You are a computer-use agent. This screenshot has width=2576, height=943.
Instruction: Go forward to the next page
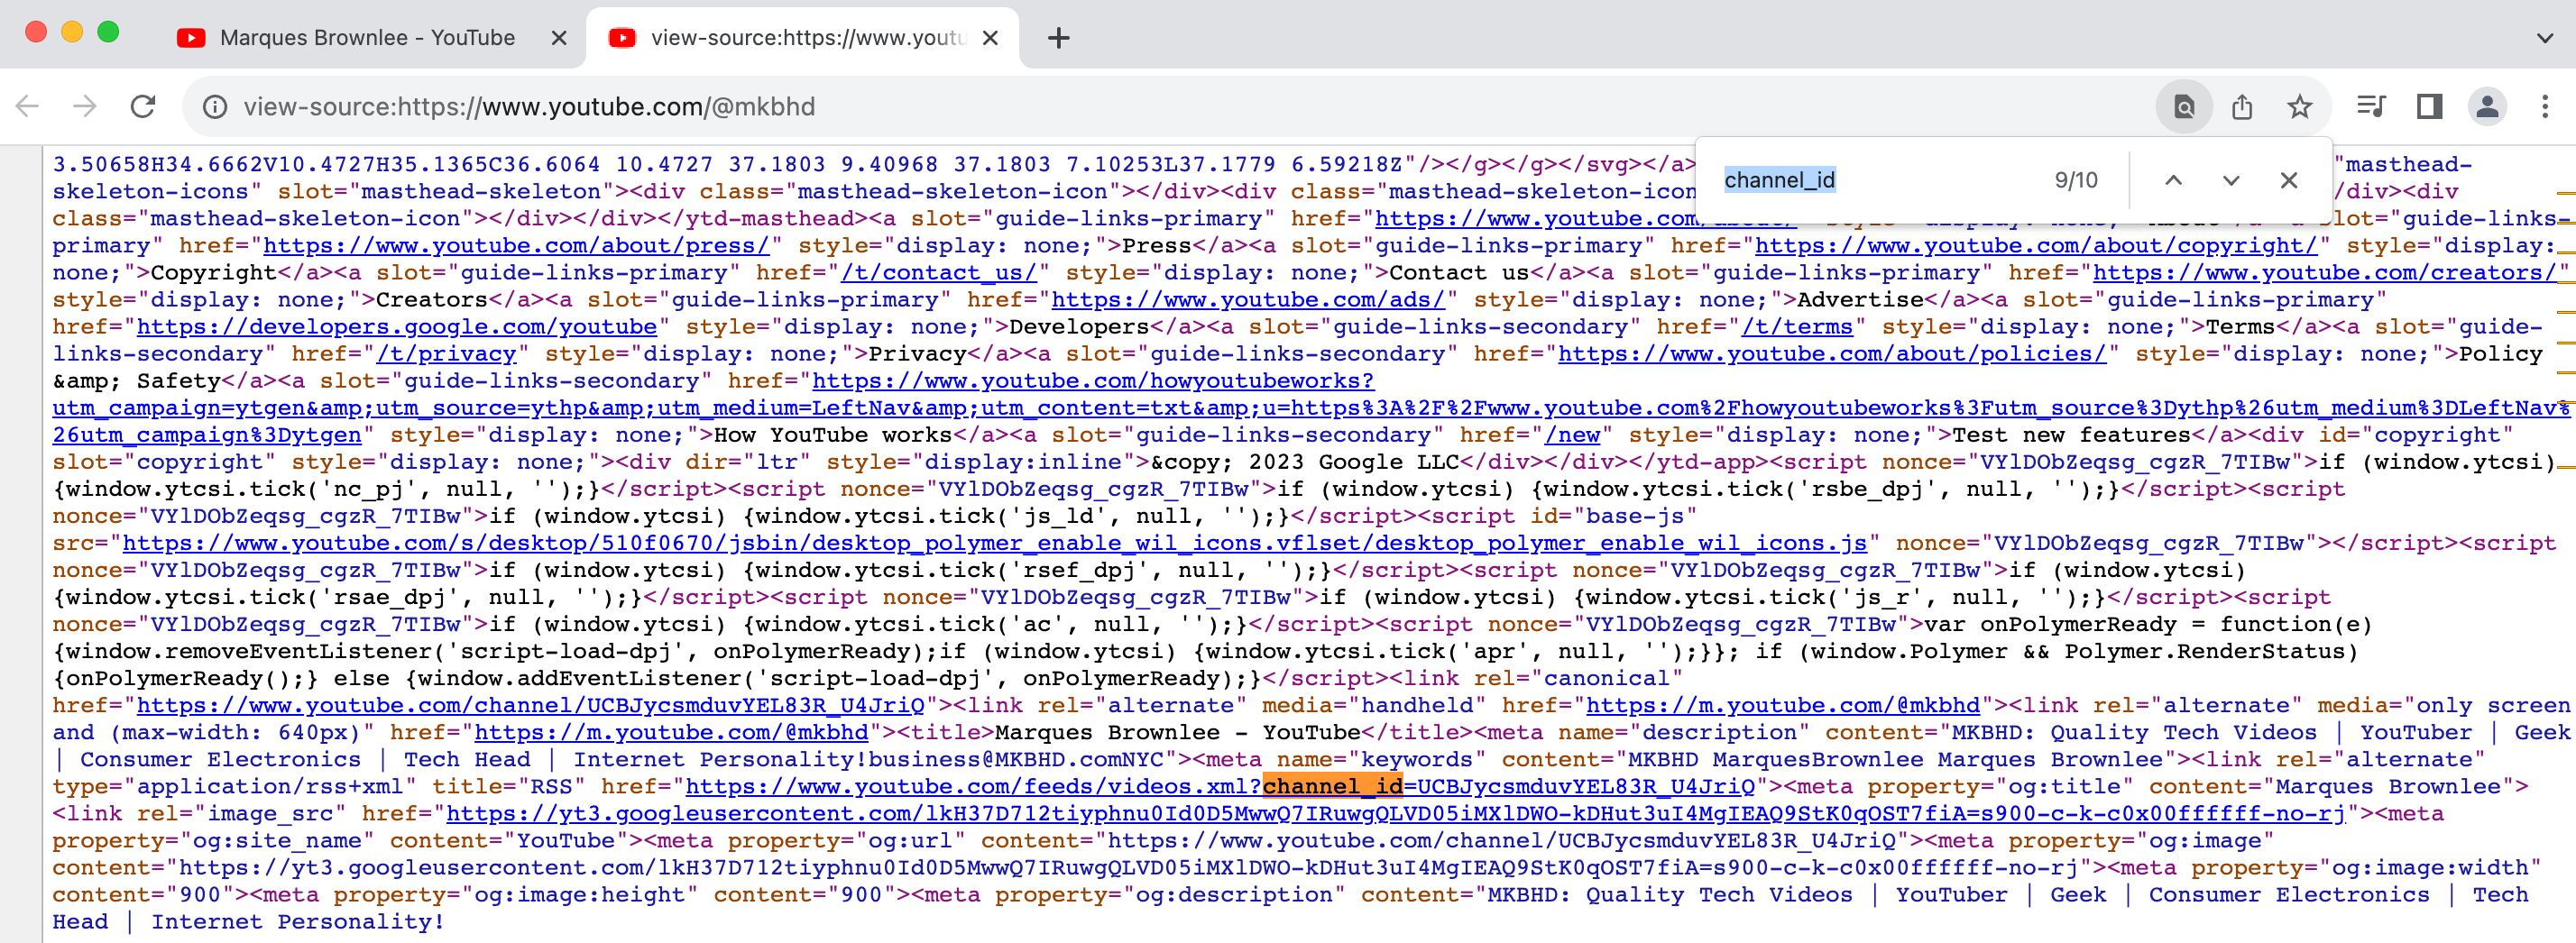click(x=85, y=106)
